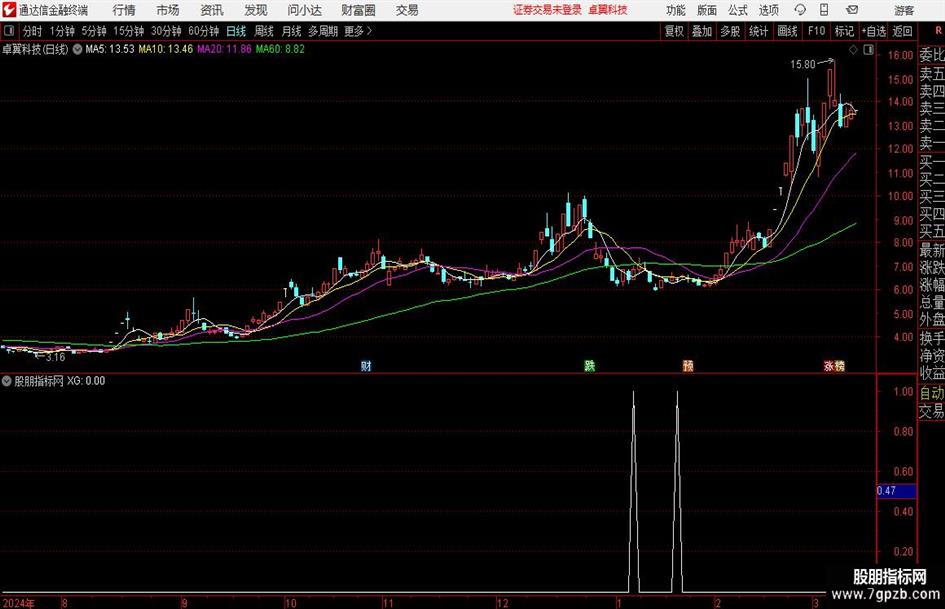Toggle the right info panel icon
945x609 pixels.
[x=868, y=50]
